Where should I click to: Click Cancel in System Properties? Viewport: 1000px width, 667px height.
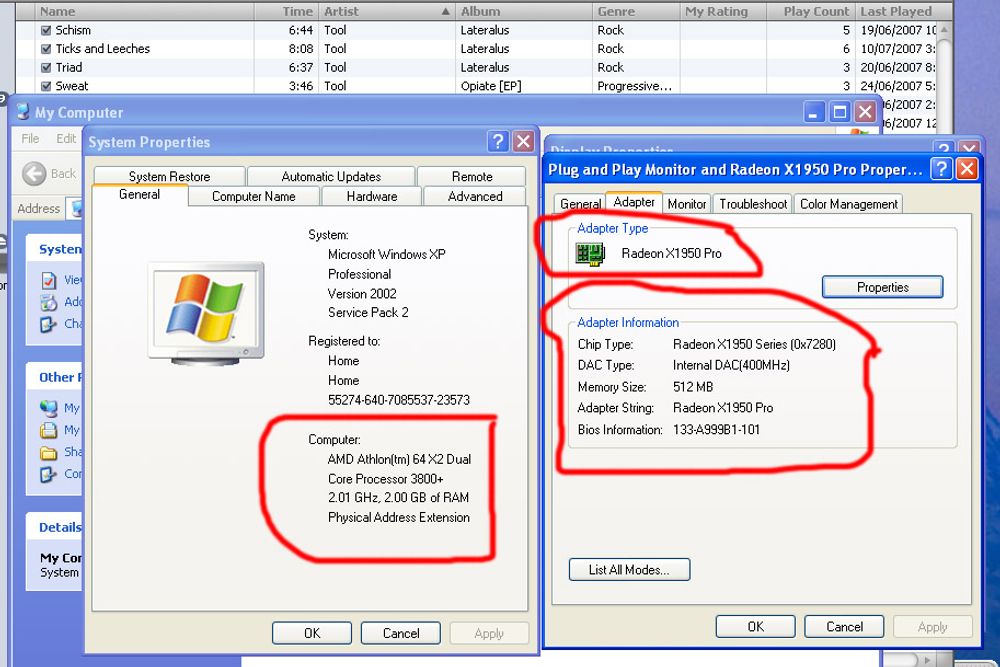pos(401,633)
